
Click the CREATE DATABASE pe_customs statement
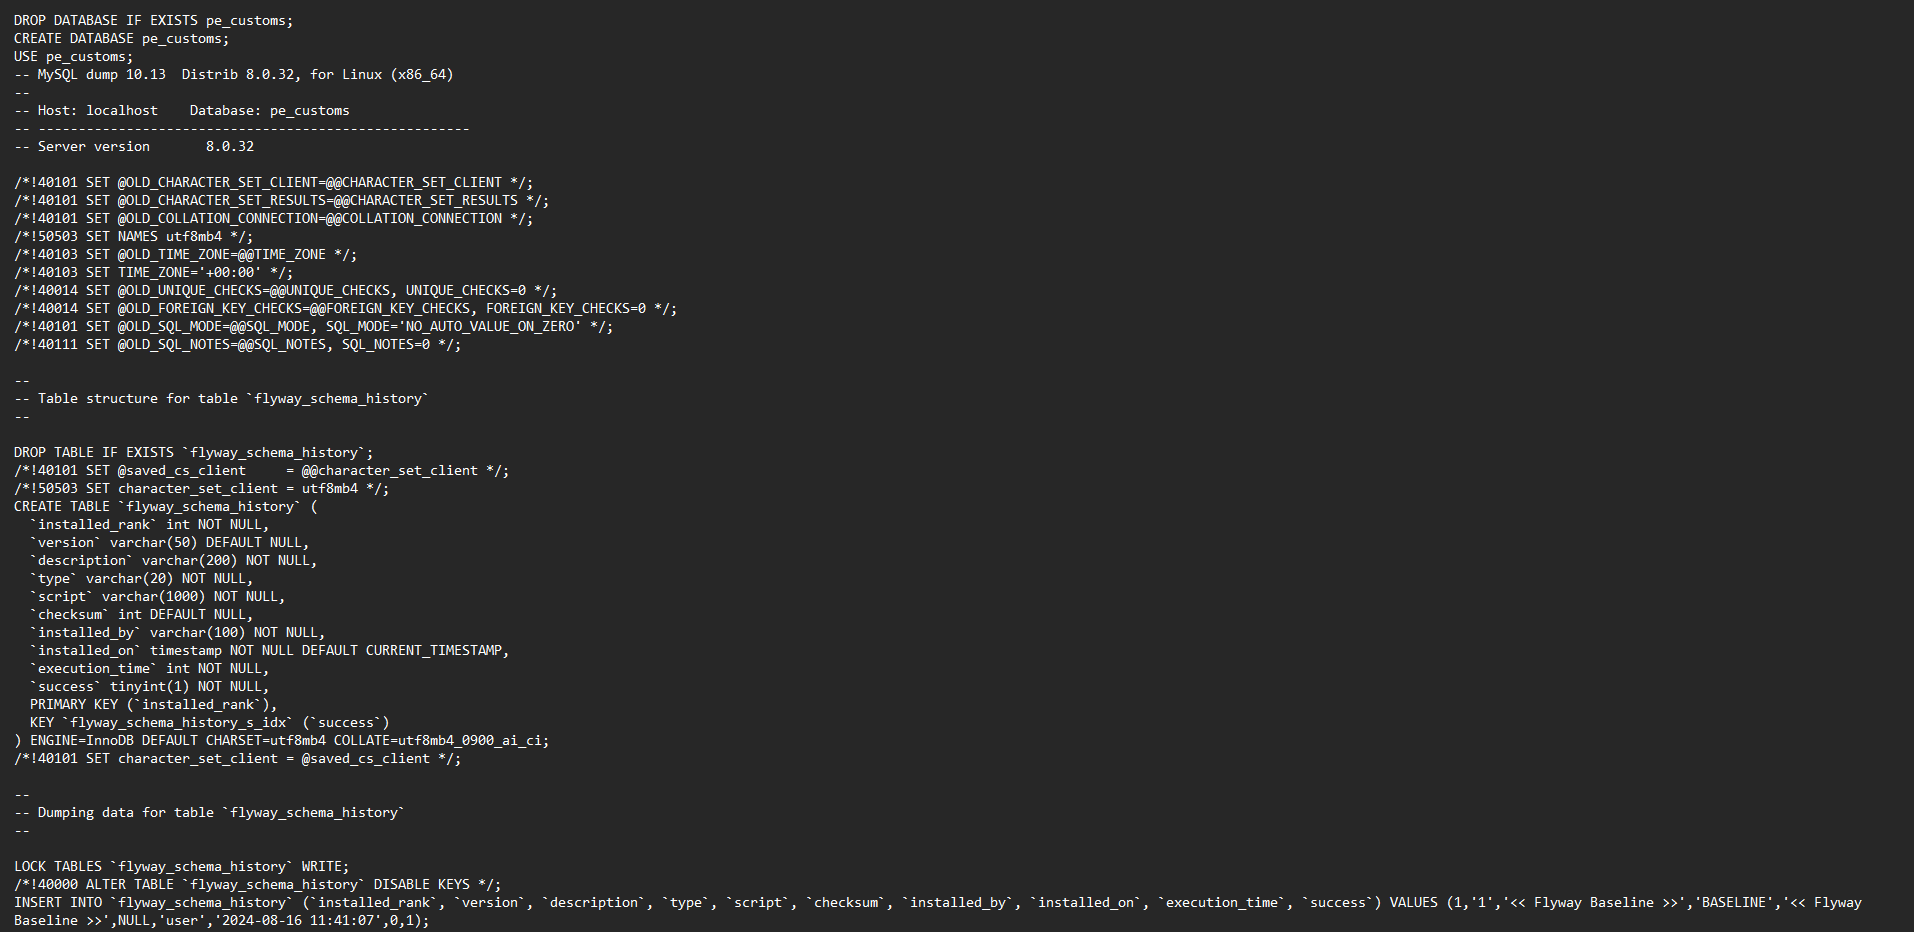click(121, 38)
